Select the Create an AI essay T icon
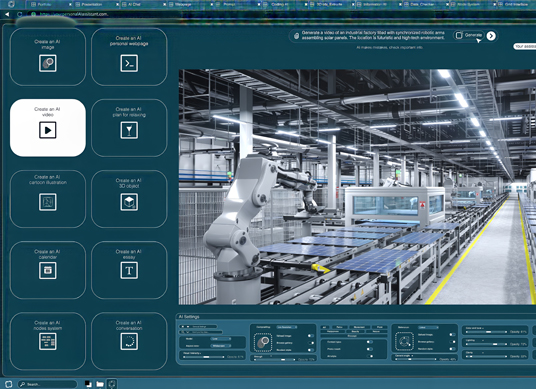 coord(129,270)
